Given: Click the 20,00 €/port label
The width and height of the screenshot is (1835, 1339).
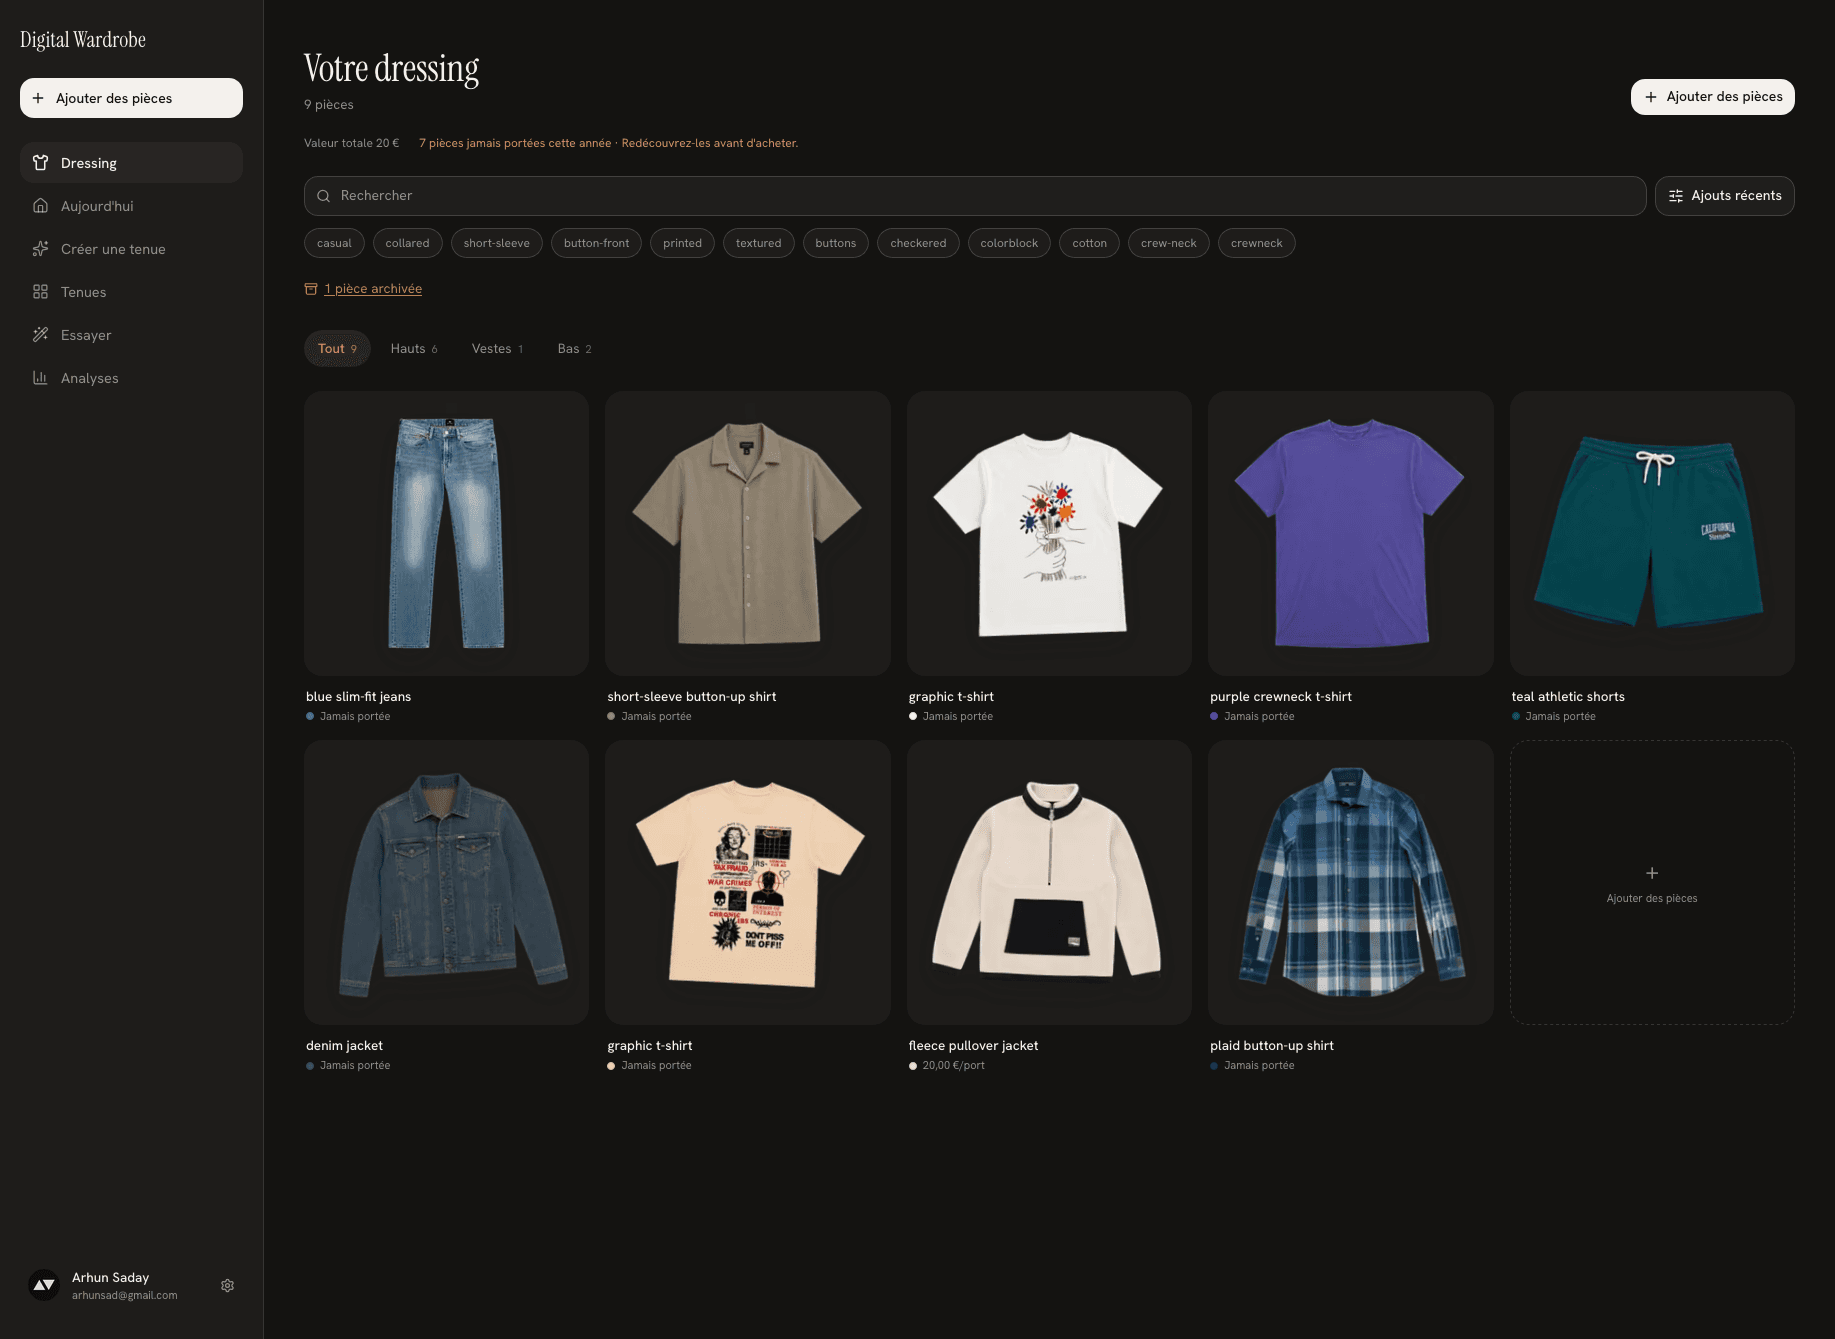Looking at the screenshot, I should pos(953,1066).
